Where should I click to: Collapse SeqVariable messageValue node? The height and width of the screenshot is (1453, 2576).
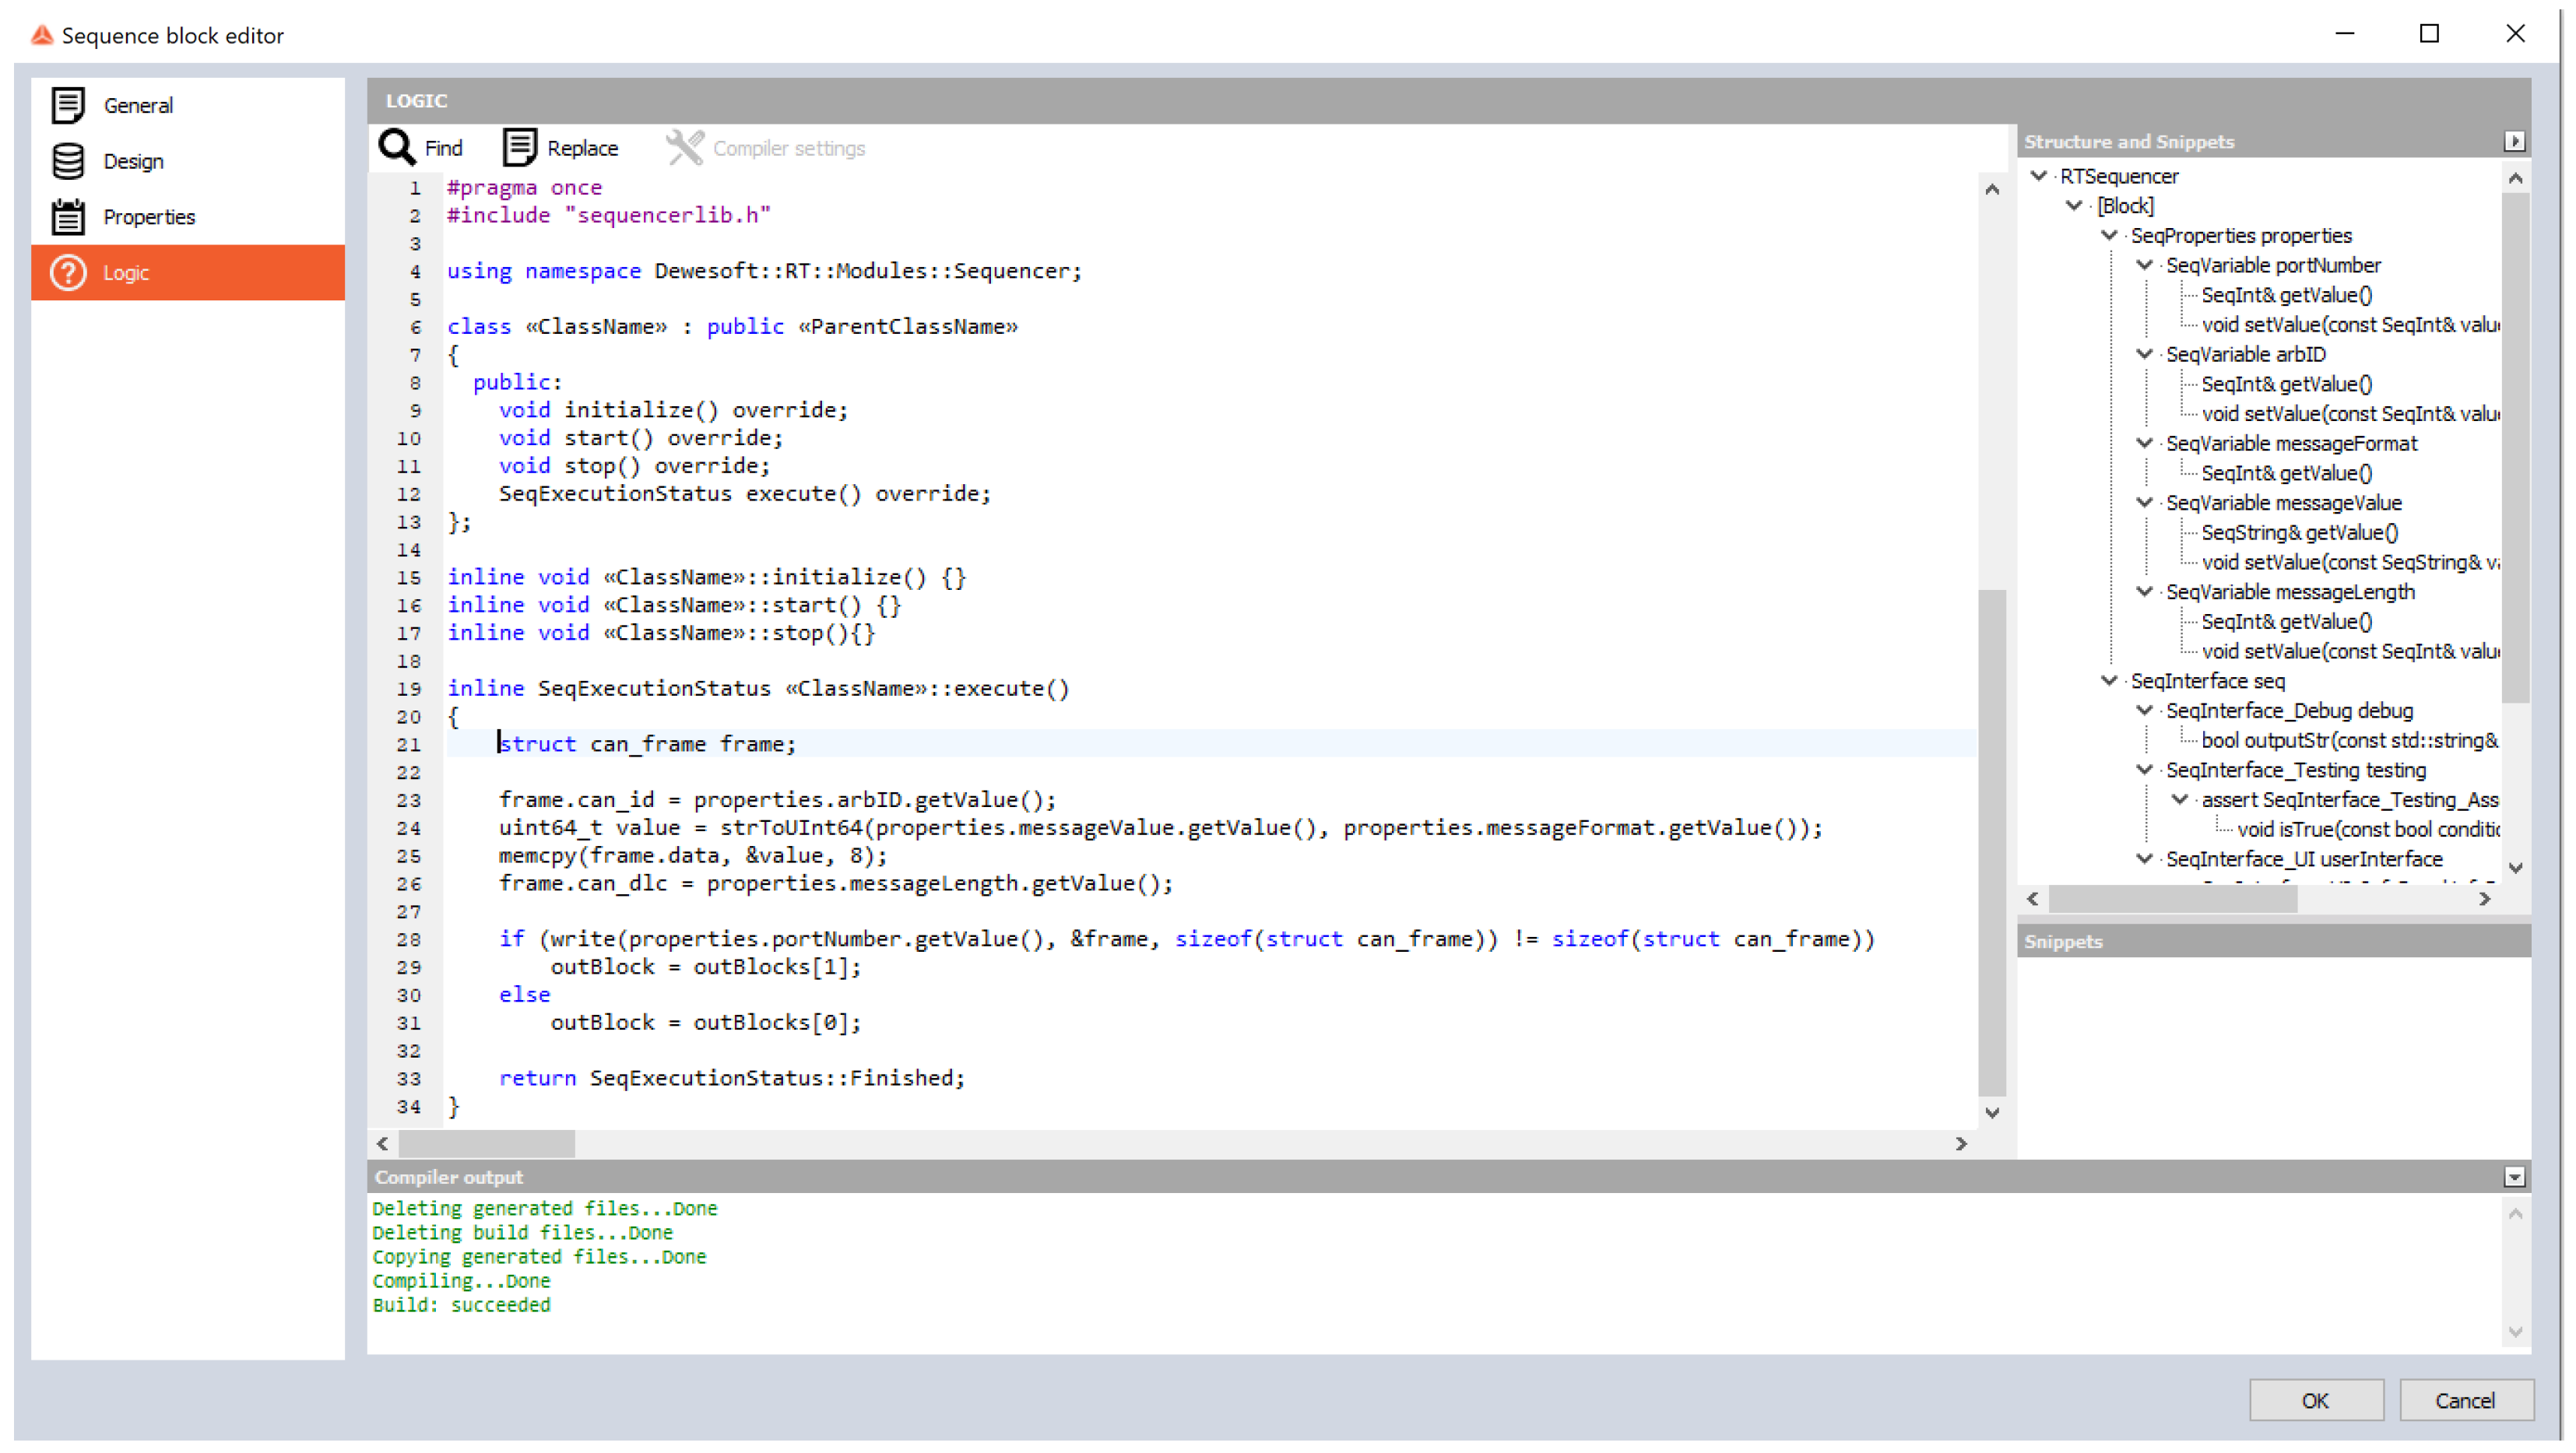(x=2145, y=503)
